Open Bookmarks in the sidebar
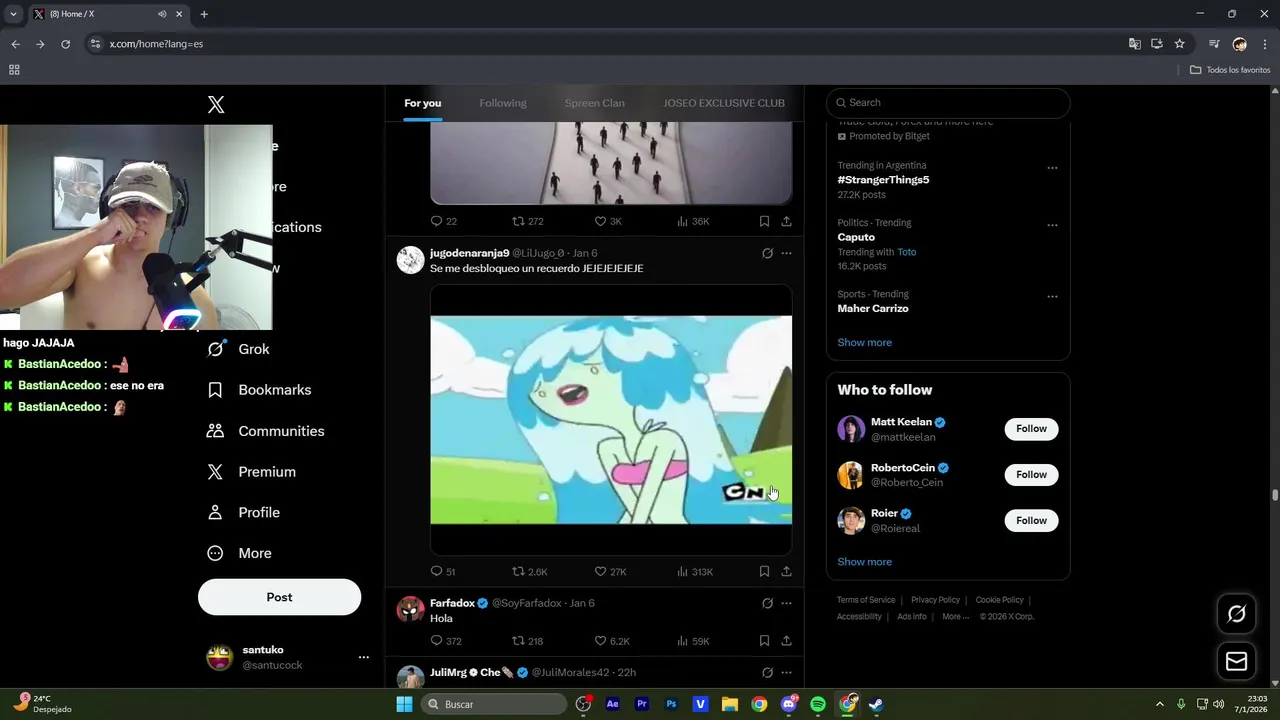 pos(259,390)
